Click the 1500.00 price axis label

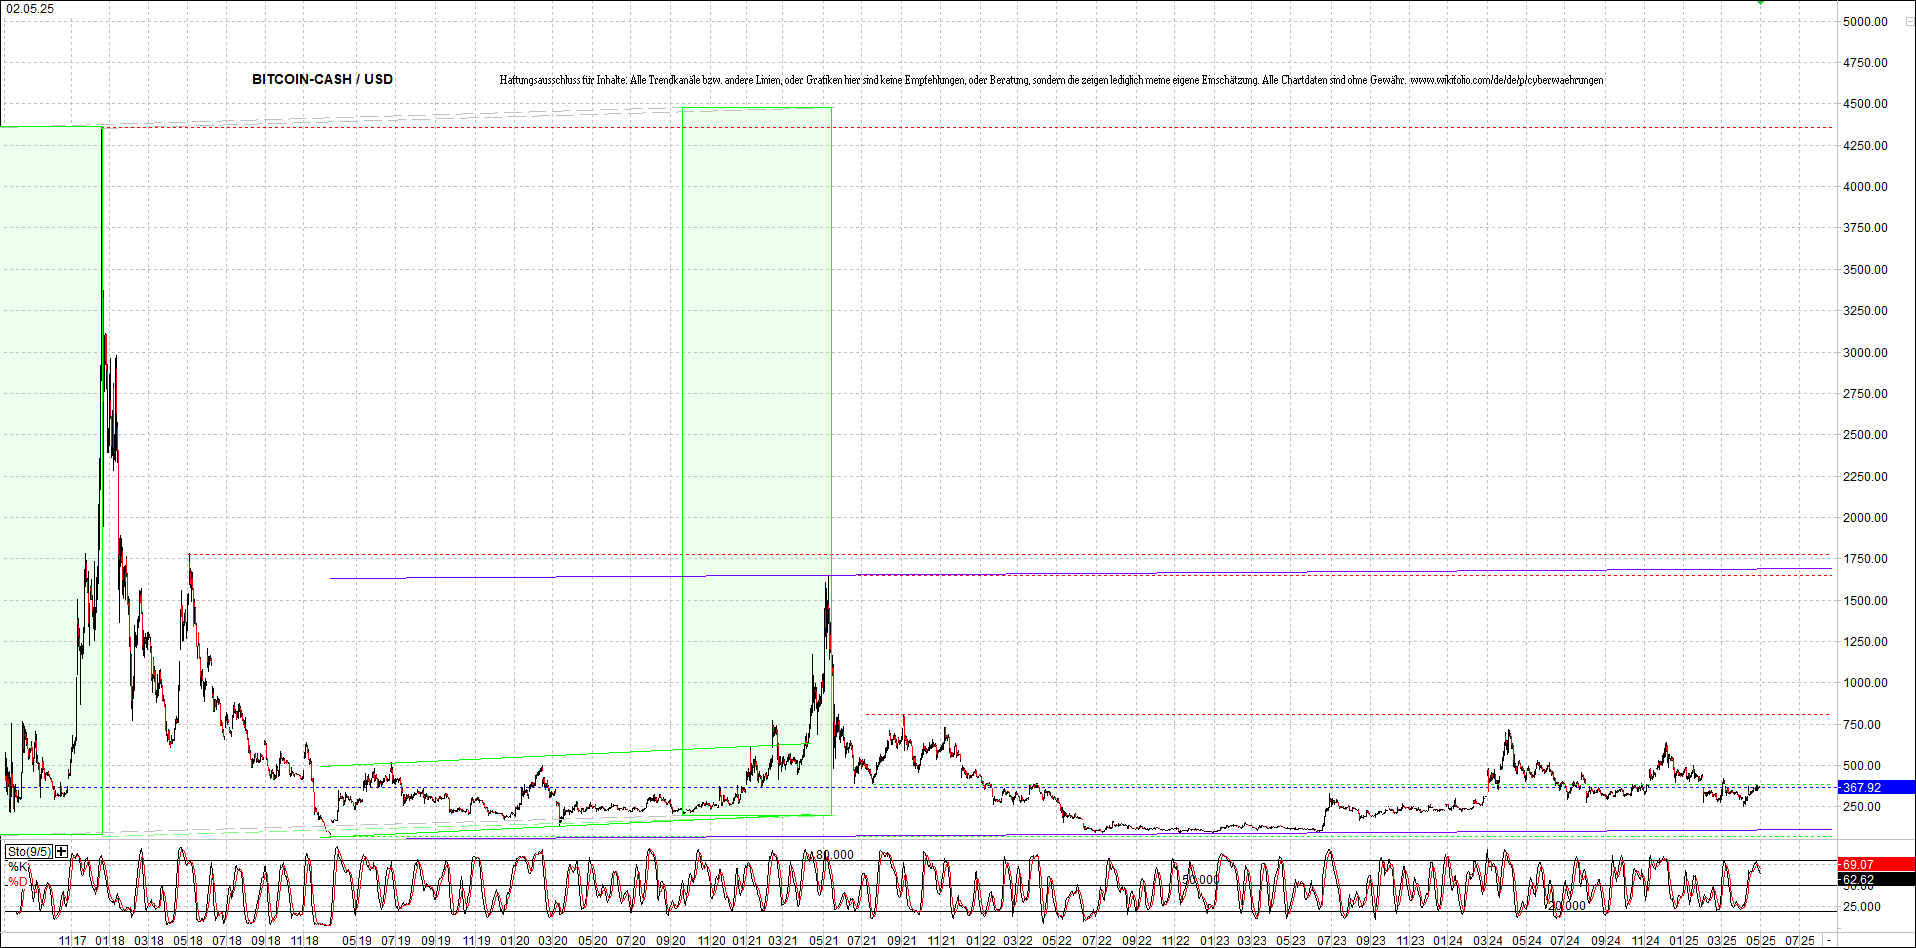[x=1865, y=600]
